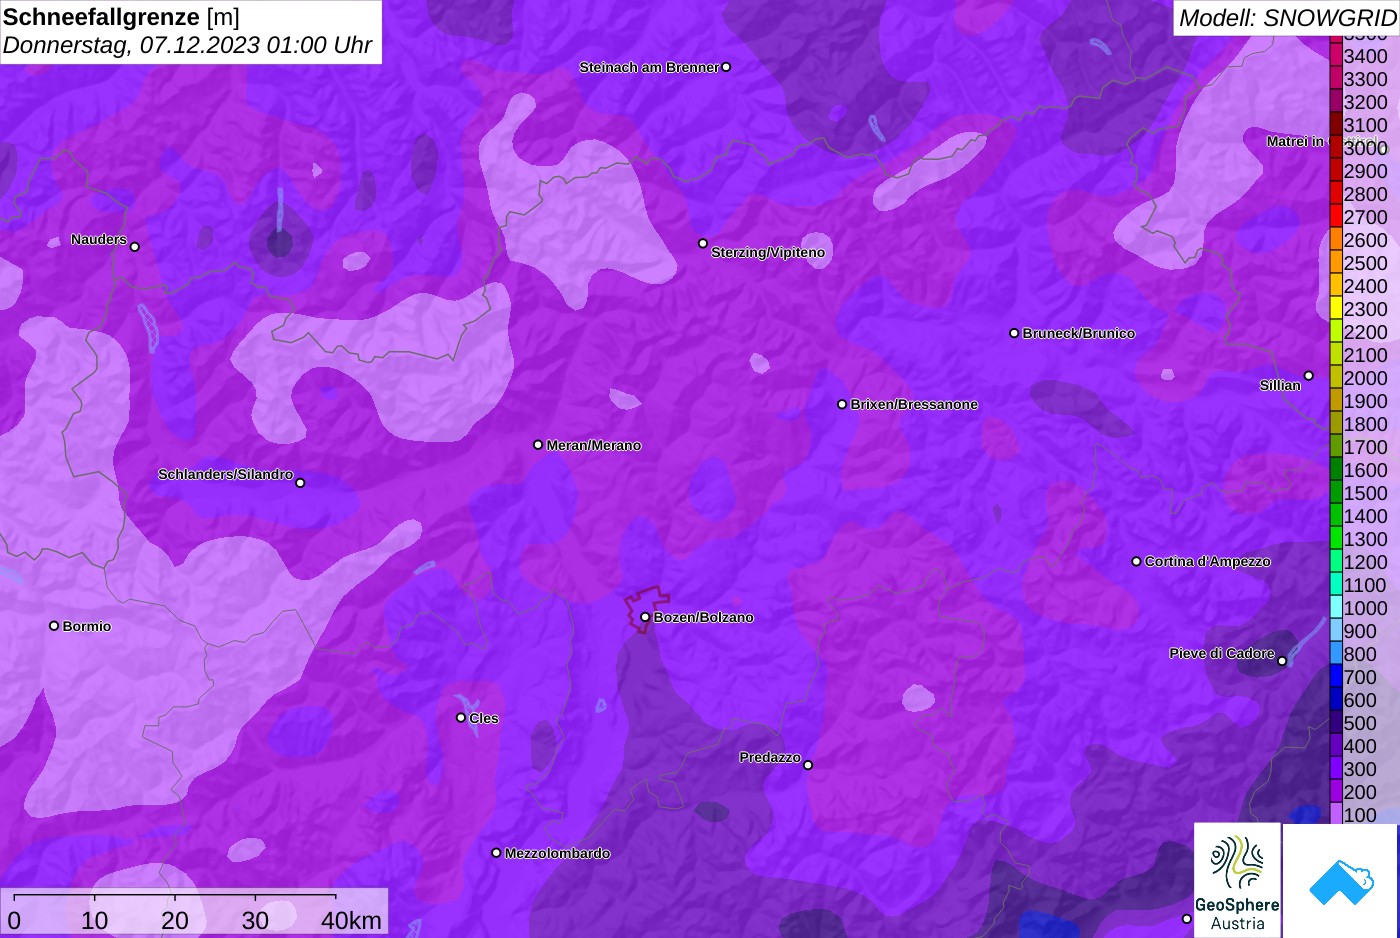Click the Pieve di Cadore marker dot
The width and height of the screenshot is (1400, 938).
1282,660
